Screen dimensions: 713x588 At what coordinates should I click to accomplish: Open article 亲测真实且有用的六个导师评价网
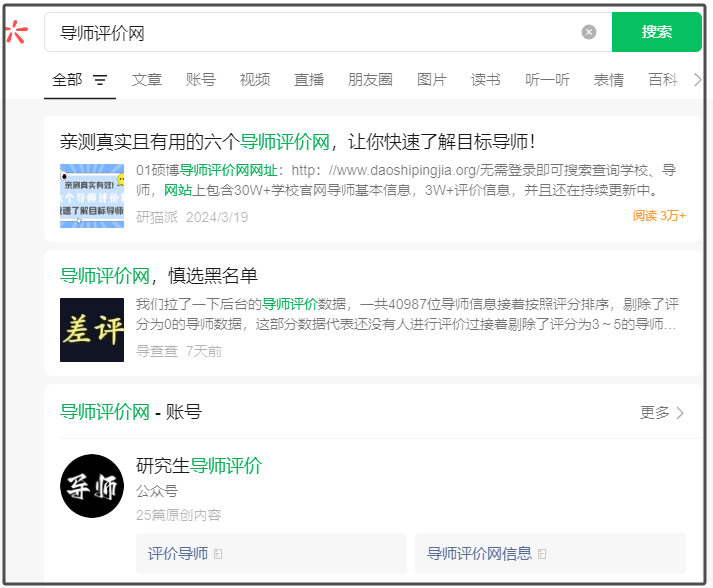tap(297, 142)
